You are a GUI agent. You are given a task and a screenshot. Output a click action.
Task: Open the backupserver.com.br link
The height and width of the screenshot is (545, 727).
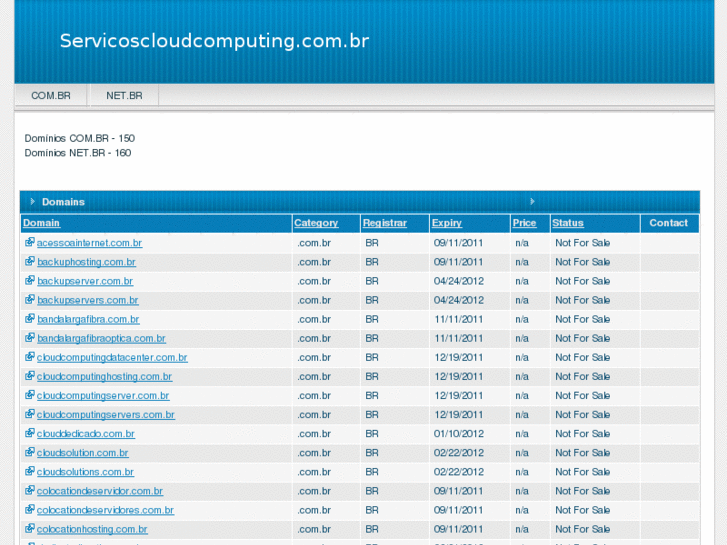coord(85,281)
